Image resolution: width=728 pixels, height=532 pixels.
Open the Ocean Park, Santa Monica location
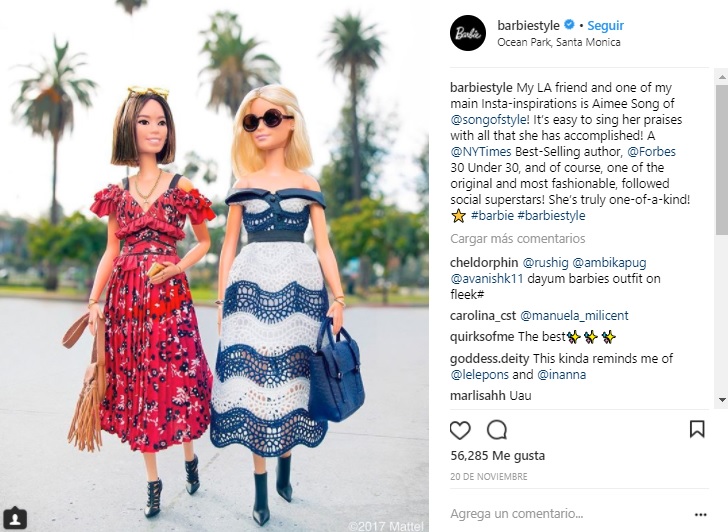click(x=559, y=42)
